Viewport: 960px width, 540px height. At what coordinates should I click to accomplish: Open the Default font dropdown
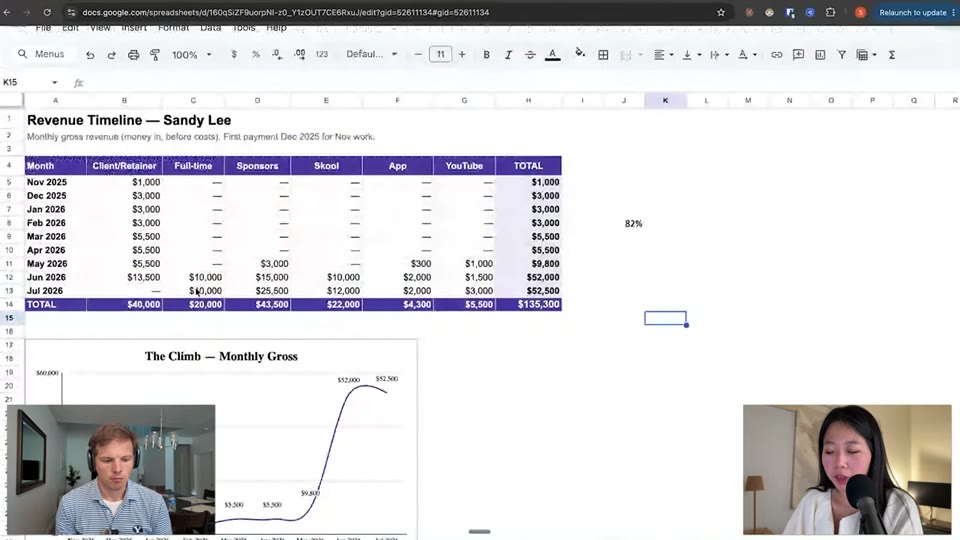(372, 54)
